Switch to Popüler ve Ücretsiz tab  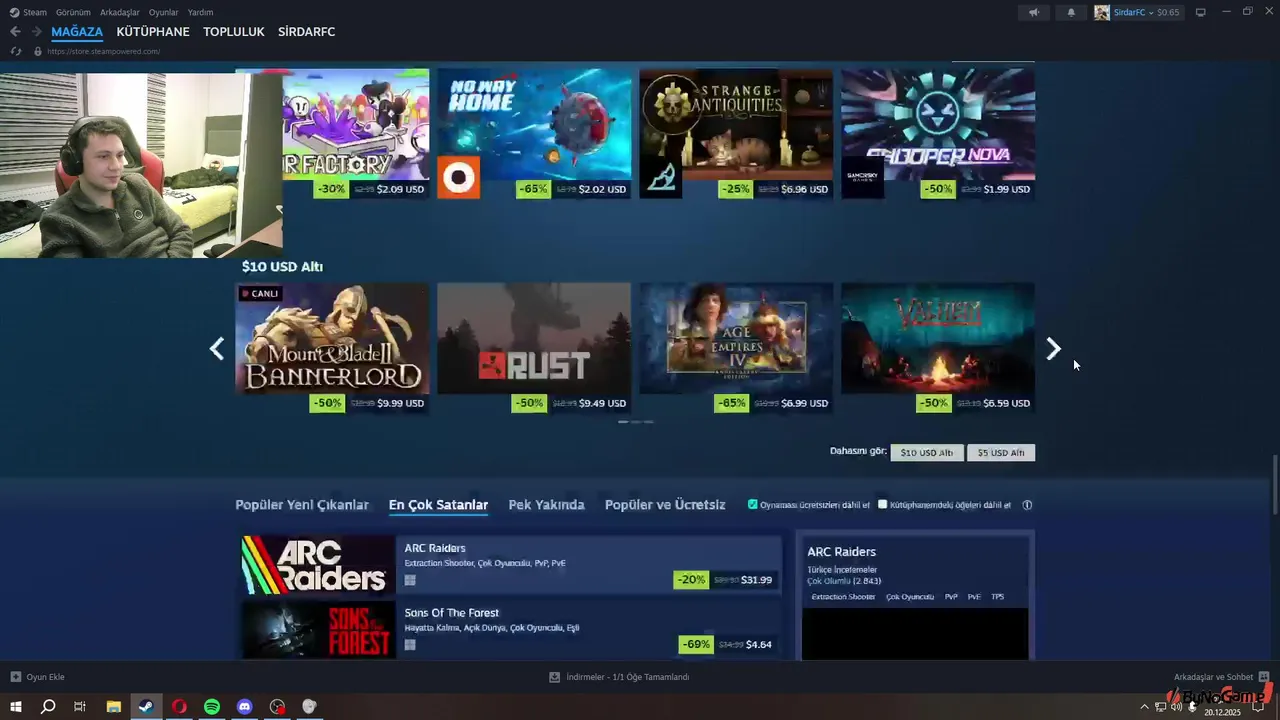pyautogui.click(x=665, y=505)
